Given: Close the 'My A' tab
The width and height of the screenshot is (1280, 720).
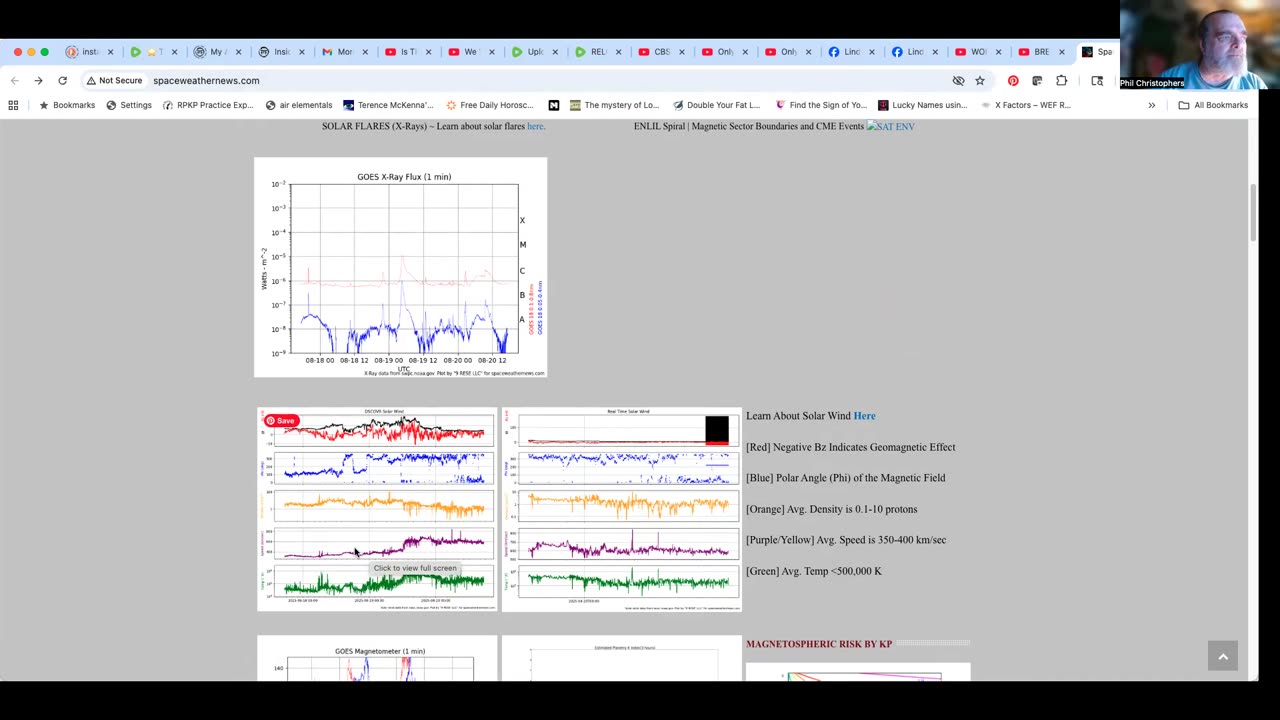Looking at the screenshot, I should click(x=237, y=52).
